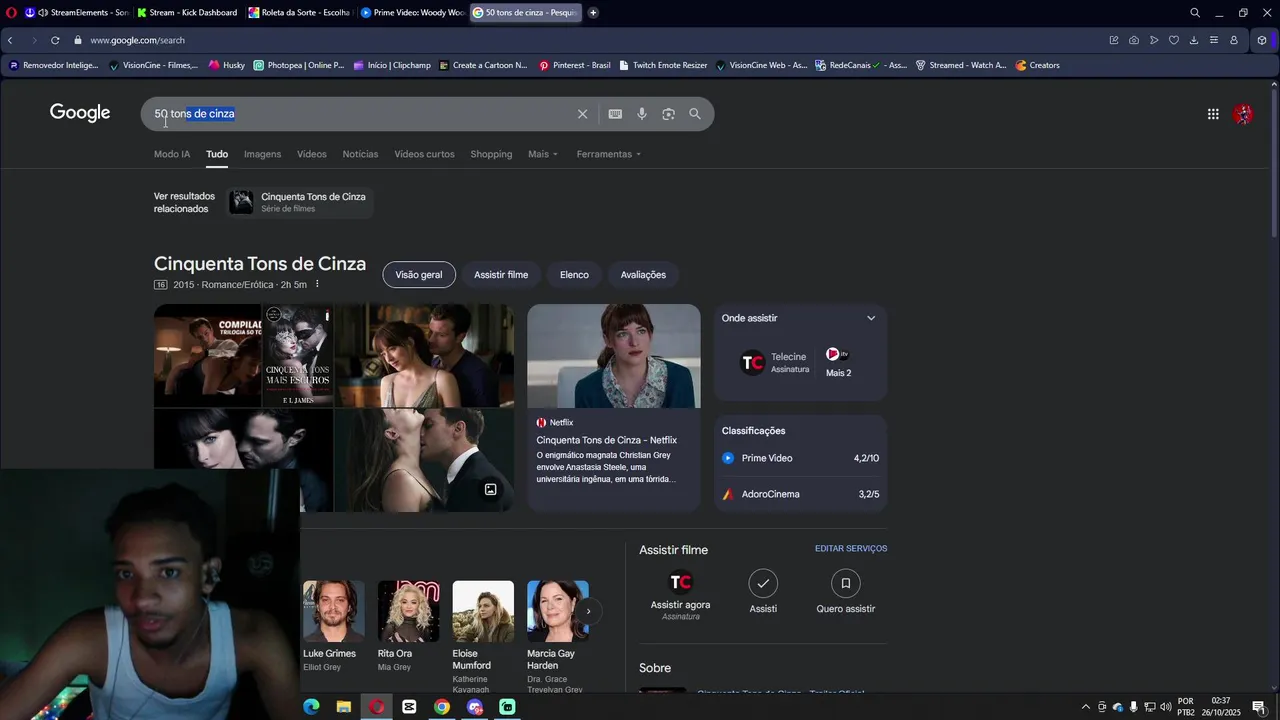Open CapCut from the taskbar
The image size is (1280, 720).
point(409,707)
